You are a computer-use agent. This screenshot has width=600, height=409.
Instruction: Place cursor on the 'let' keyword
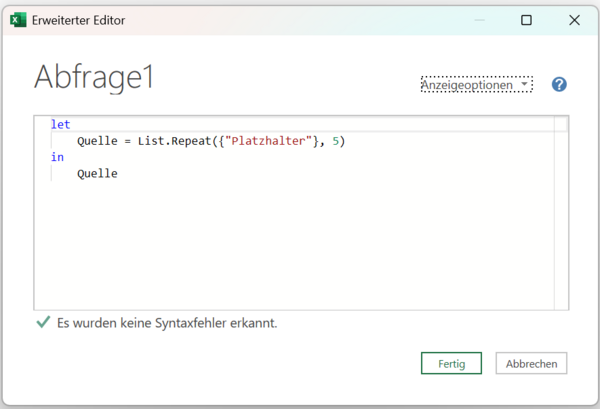pos(60,125)
